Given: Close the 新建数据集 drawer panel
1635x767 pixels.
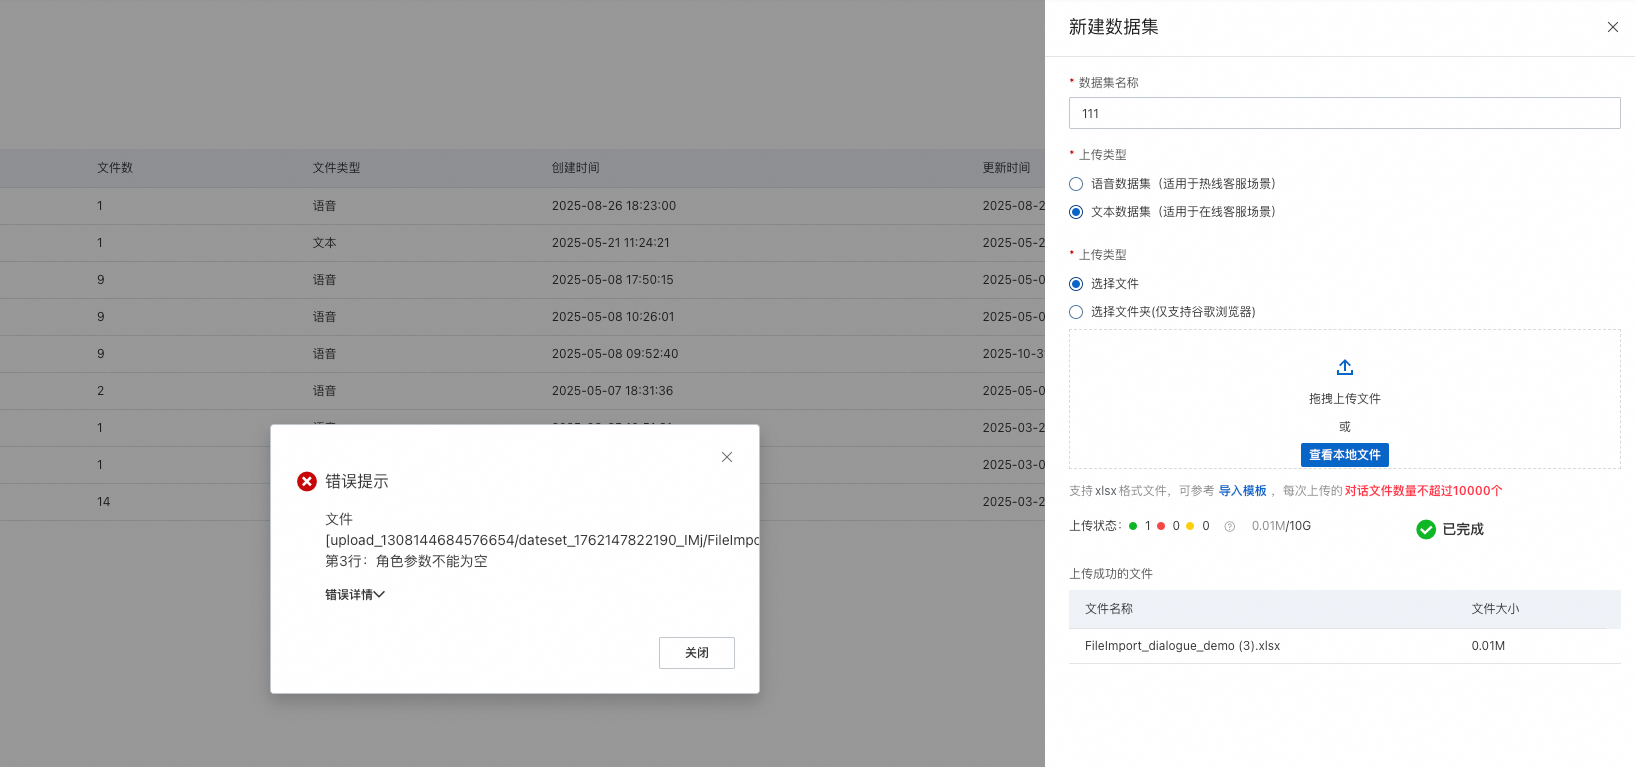Looking at the screenshot, I should point(1612,27).
